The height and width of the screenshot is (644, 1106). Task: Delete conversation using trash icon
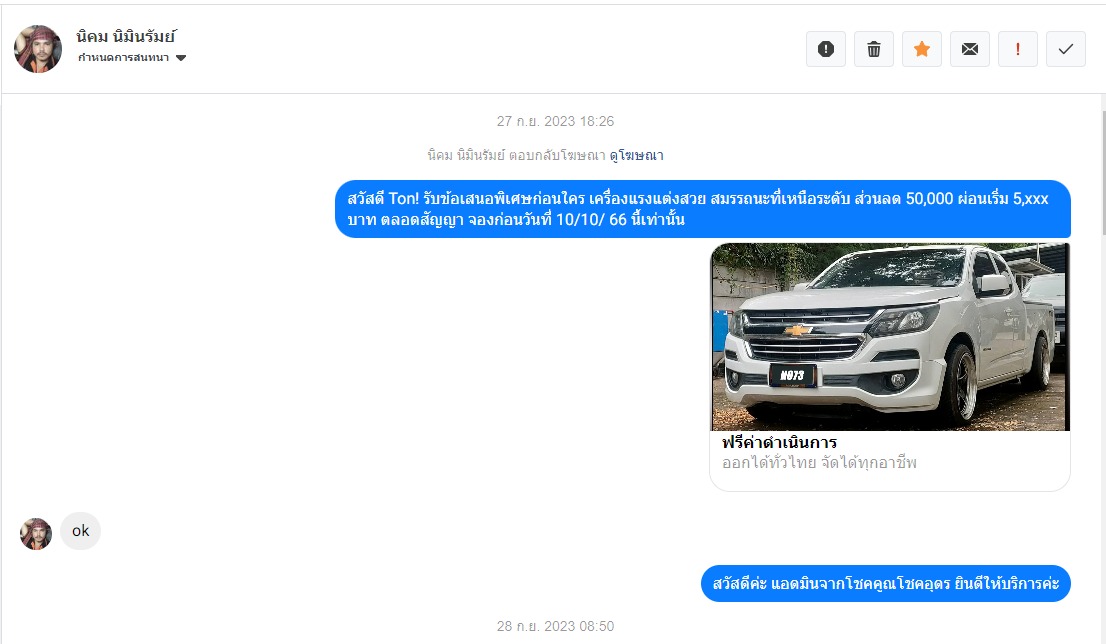click(873, 49)
